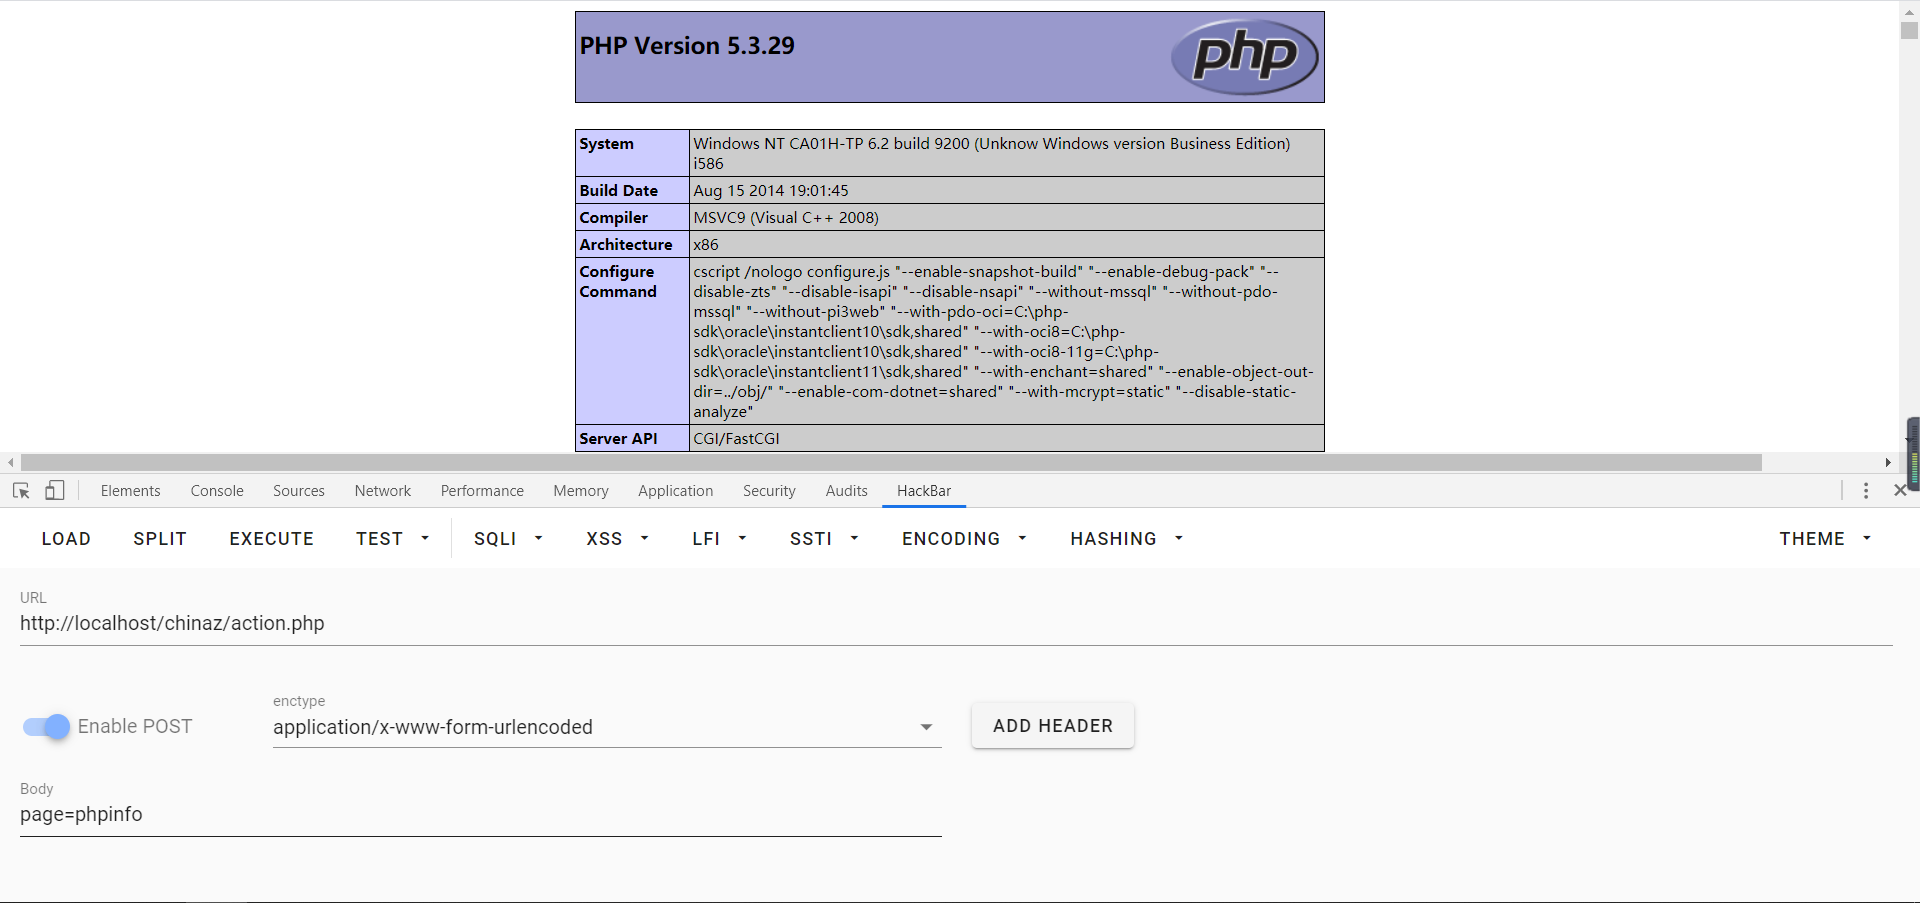Open the Sources tab

point(299,491)
